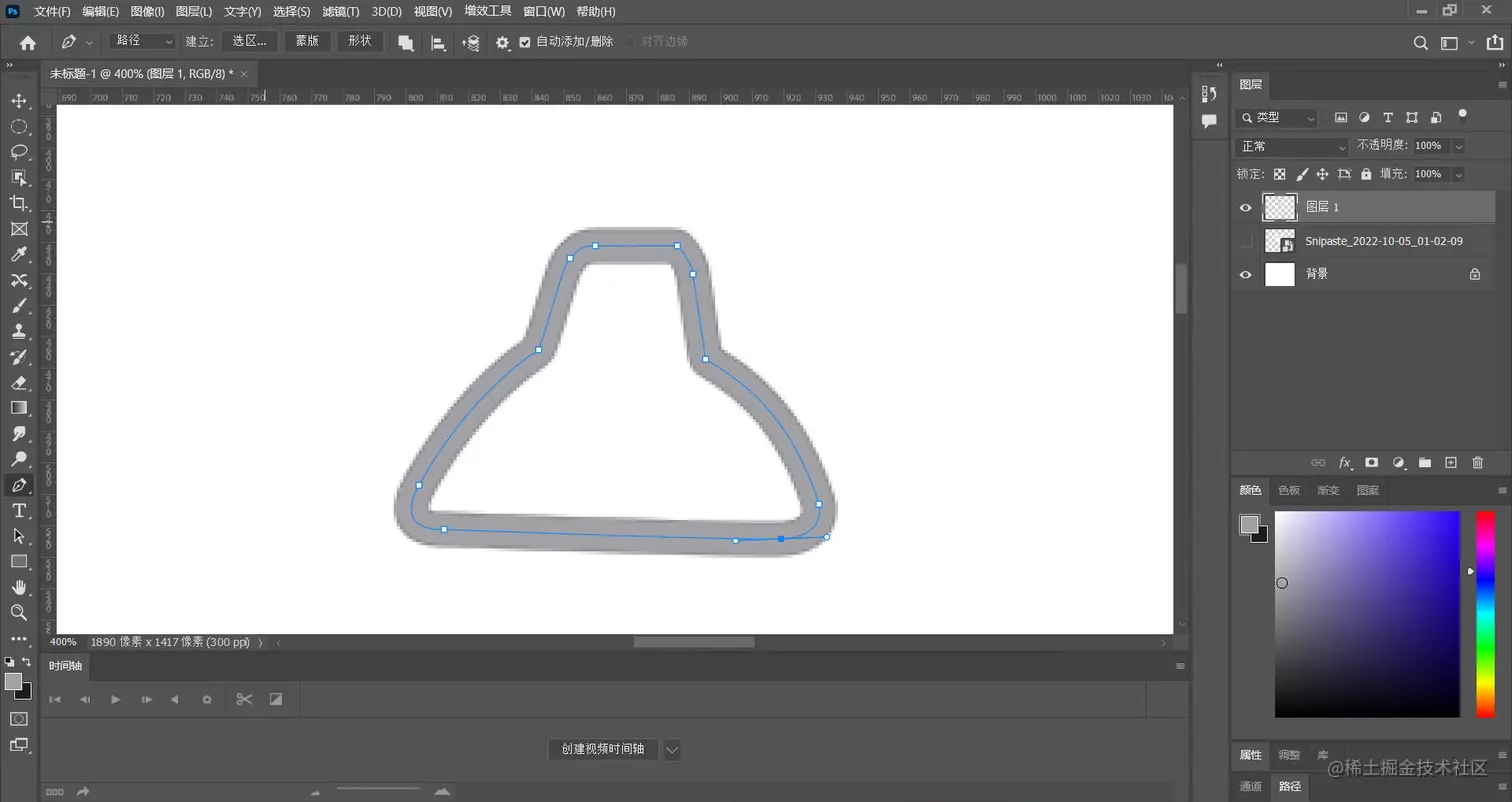
Task: Open the 不透明度 opacity dropdown
Action: tap(1458, 146)
